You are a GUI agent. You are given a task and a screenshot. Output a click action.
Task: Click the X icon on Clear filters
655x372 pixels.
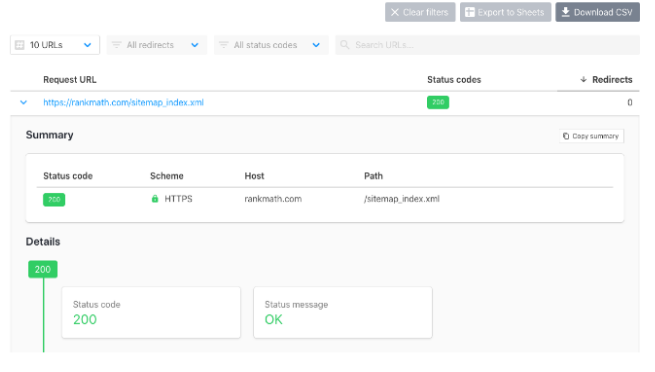(x=395, y=12)
